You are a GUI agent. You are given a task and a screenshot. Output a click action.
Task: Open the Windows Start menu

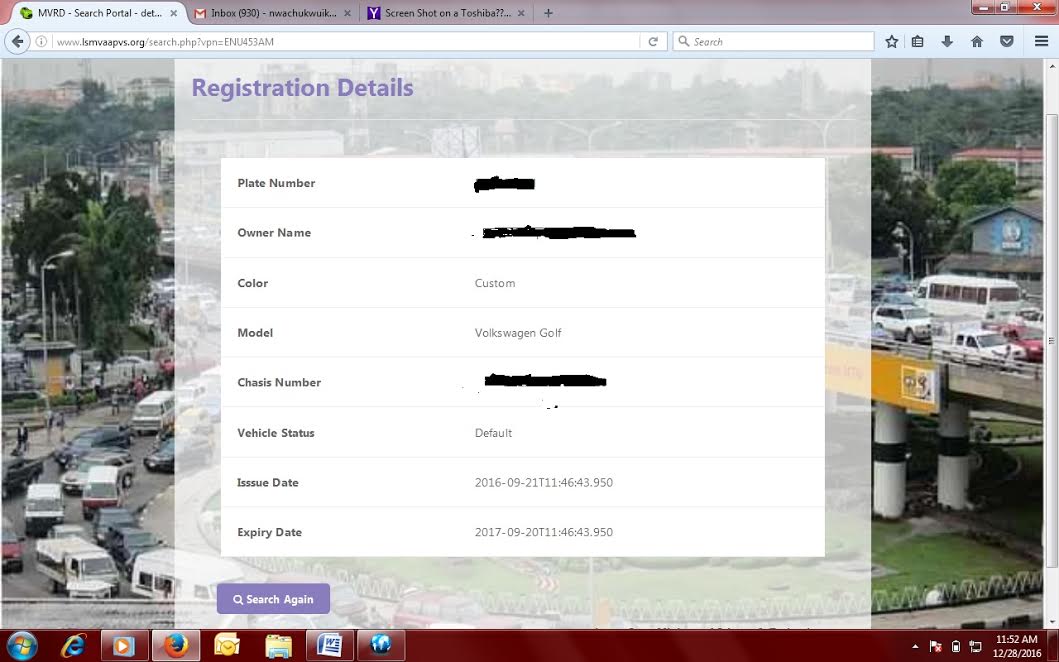tap(21, 645)
